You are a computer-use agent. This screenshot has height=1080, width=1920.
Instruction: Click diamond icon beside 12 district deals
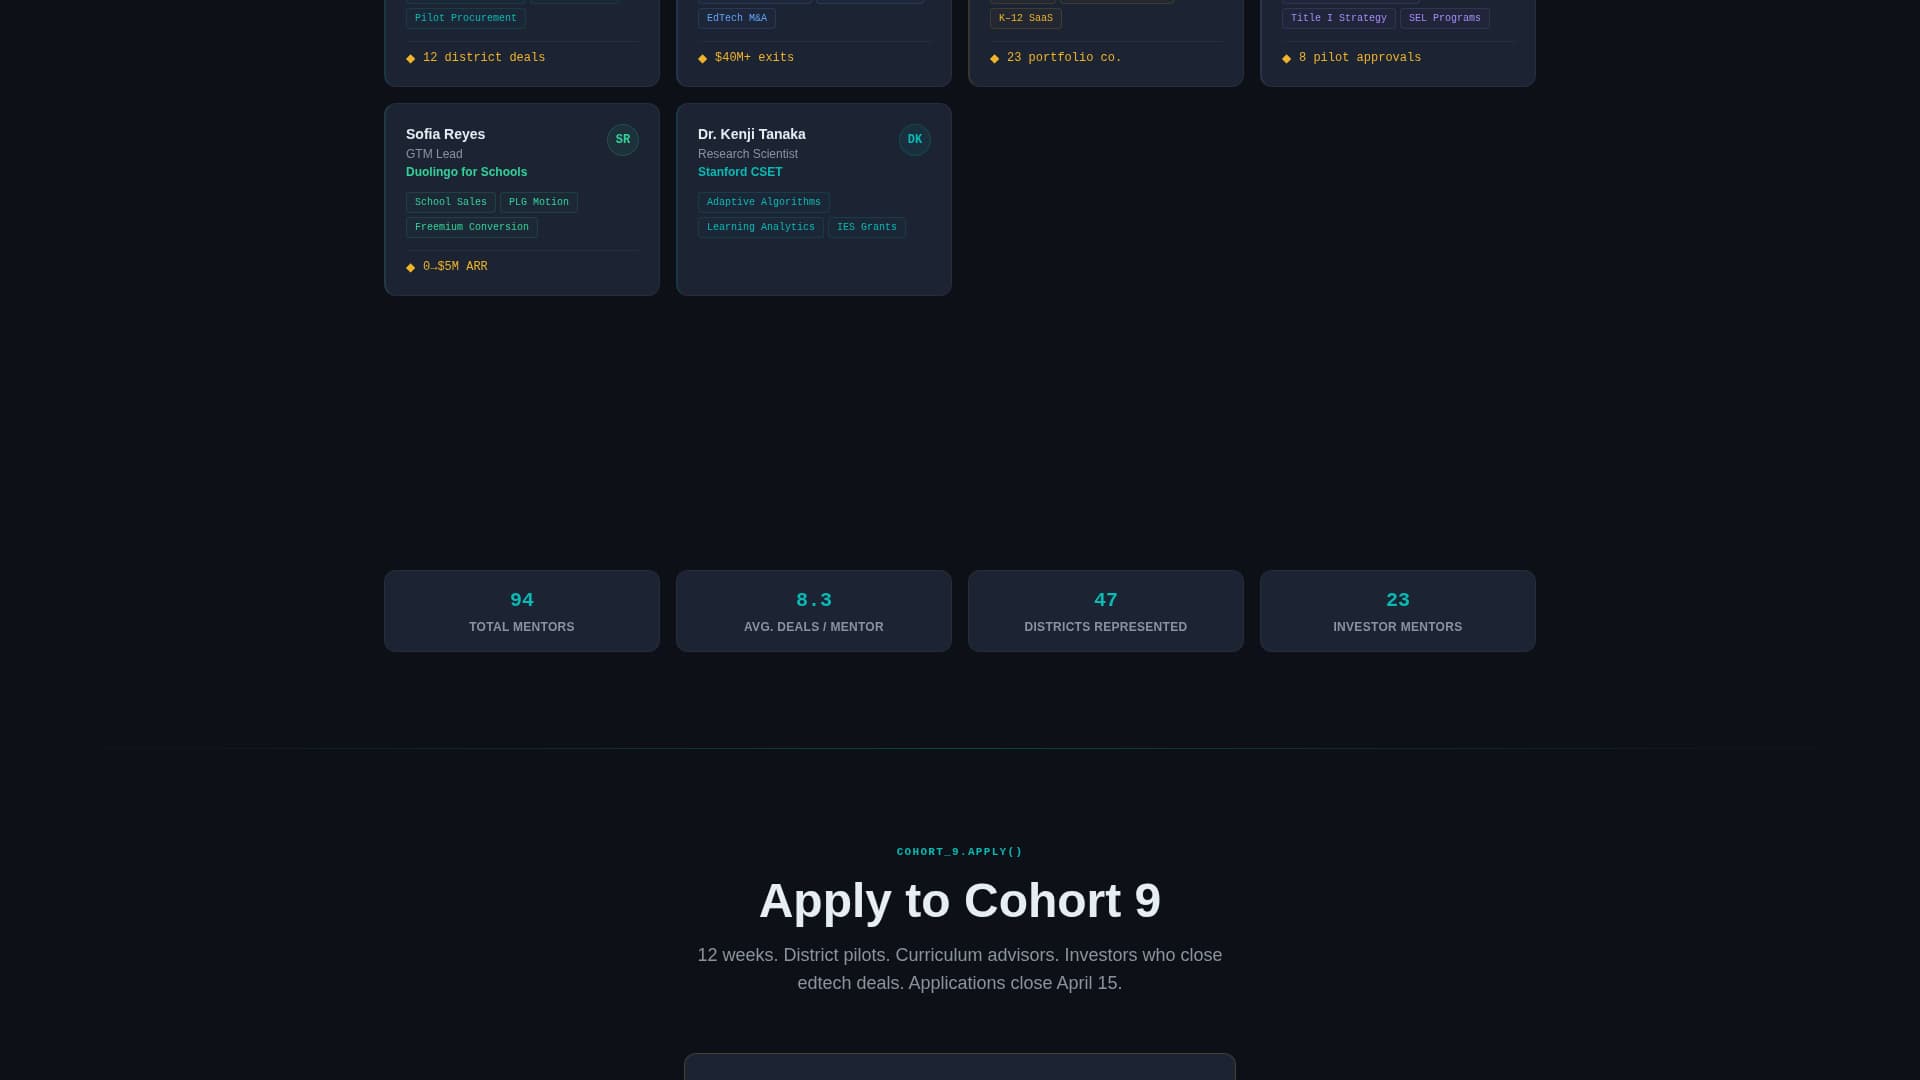pos(410,59)
